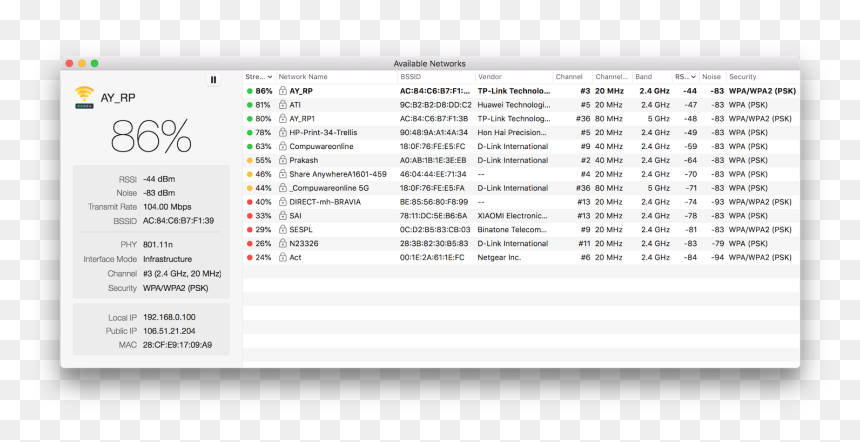Viewport: 860px width, 442px height.
Task: Click vendor Huawei Technologi... cell
Action: [513, 105]
